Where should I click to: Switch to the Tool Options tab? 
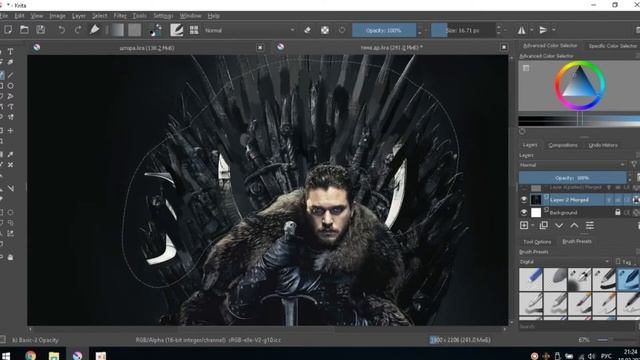tap(537, 242)
